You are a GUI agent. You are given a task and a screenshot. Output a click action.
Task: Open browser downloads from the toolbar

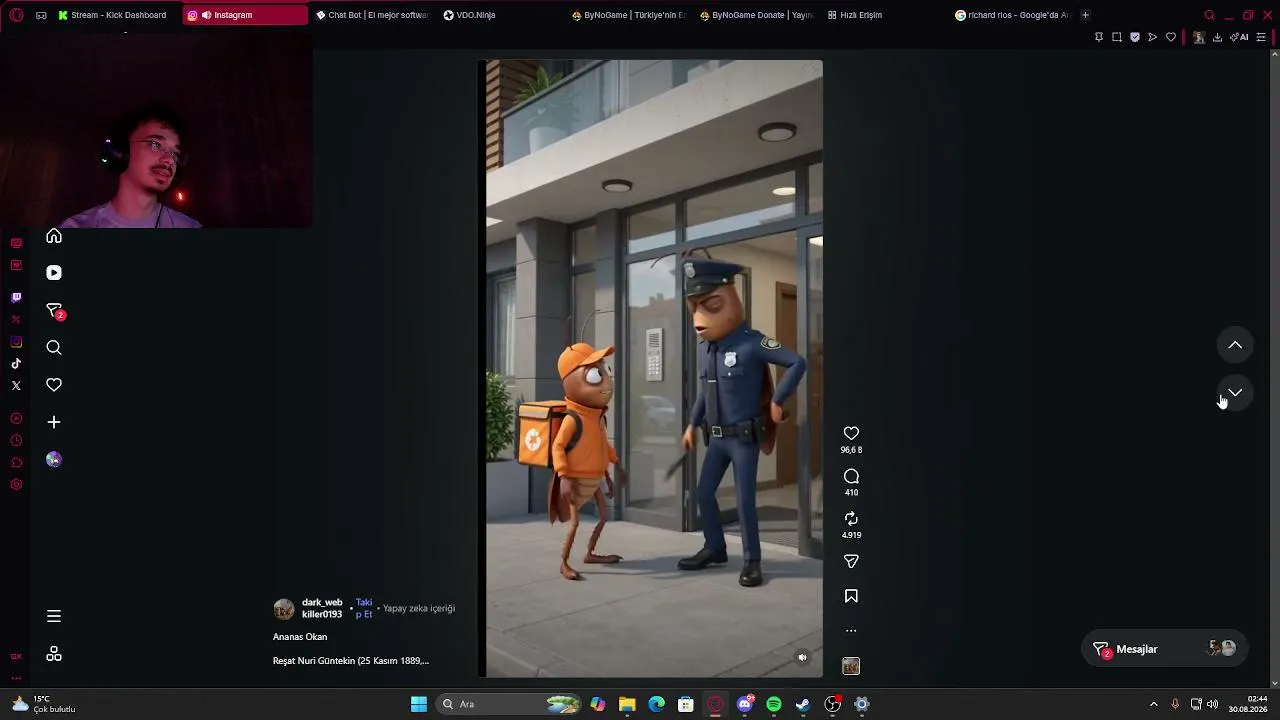tap(1217, 37)
